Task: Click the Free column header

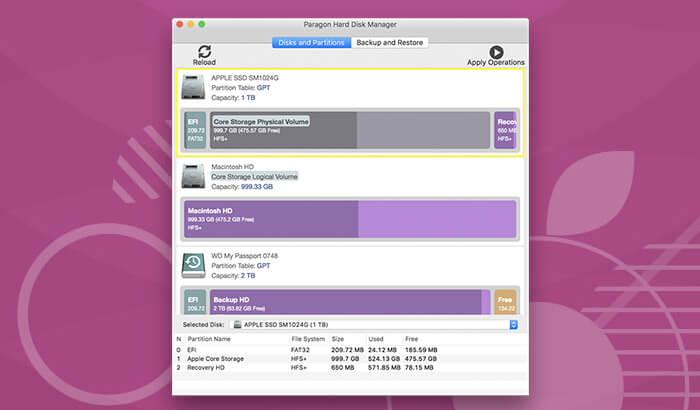Action: [412, 339]
